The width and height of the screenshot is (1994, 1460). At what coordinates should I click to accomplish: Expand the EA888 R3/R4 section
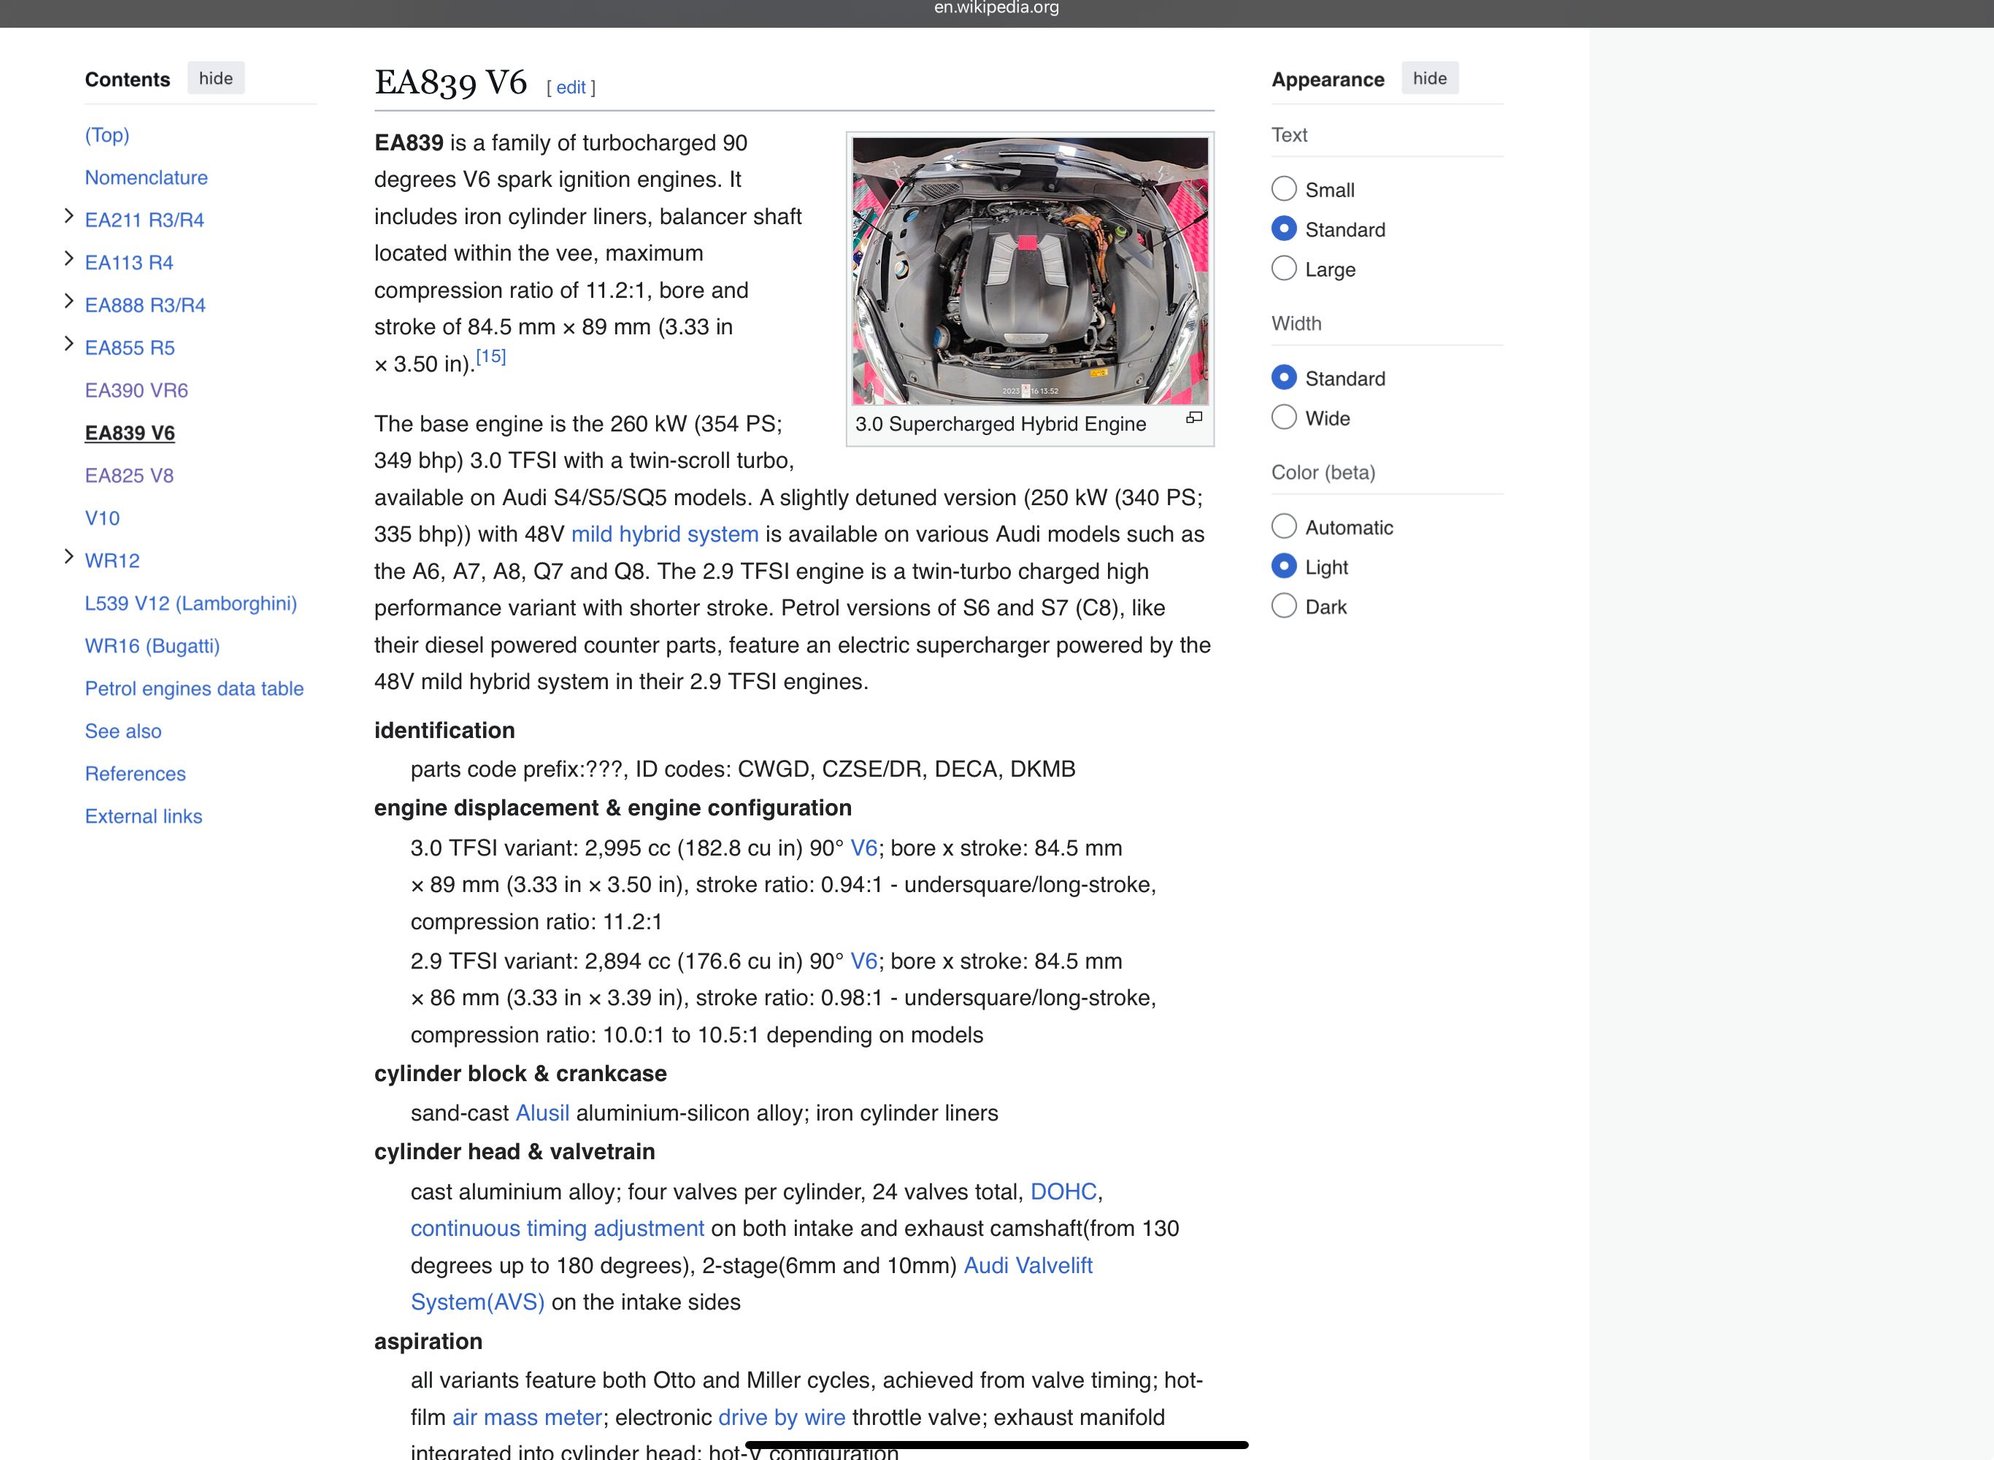[x=67, y=300]
